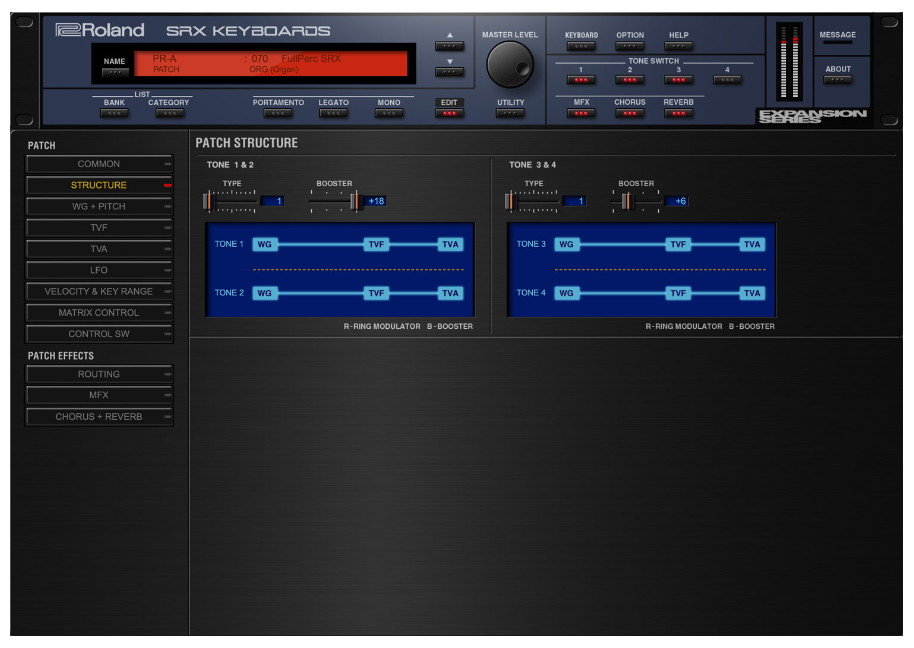Click the TONE 4 WG block
This screenshot has width=914, height=648.
coord(567,293)
